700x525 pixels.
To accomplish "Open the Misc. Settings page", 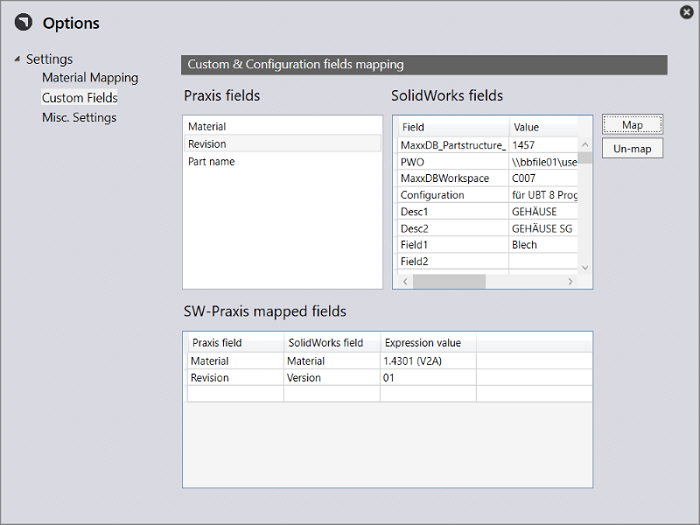I will (x=79, y=117).
